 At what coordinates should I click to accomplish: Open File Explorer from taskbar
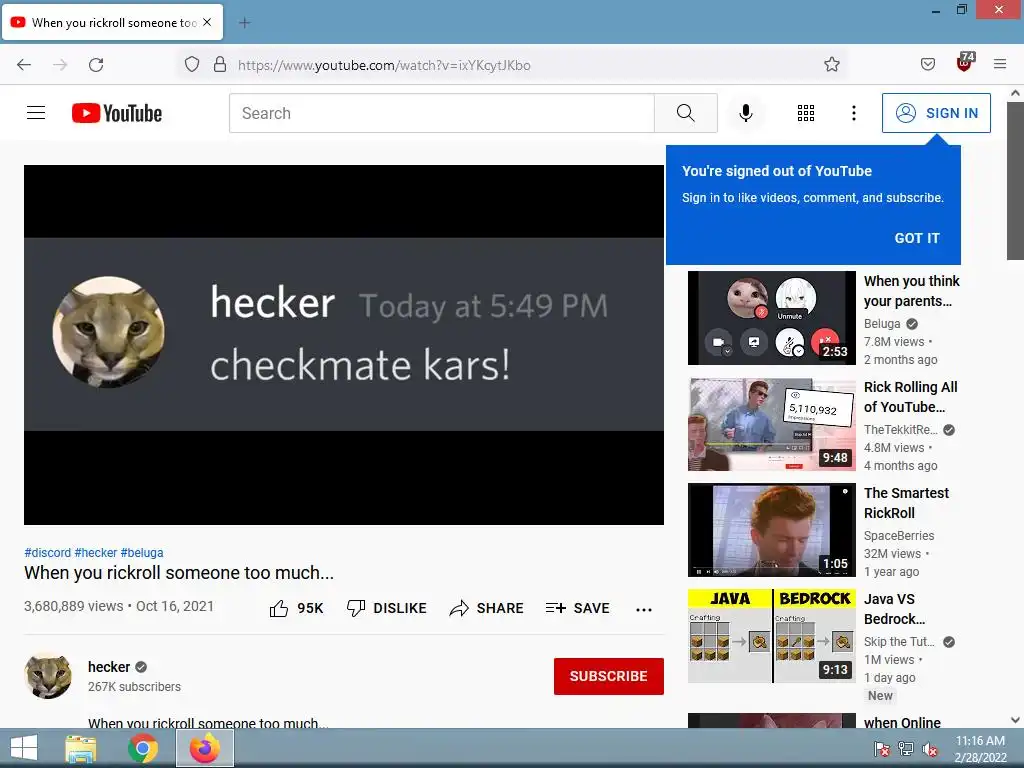pyautogui.click(x=81, y=748)
